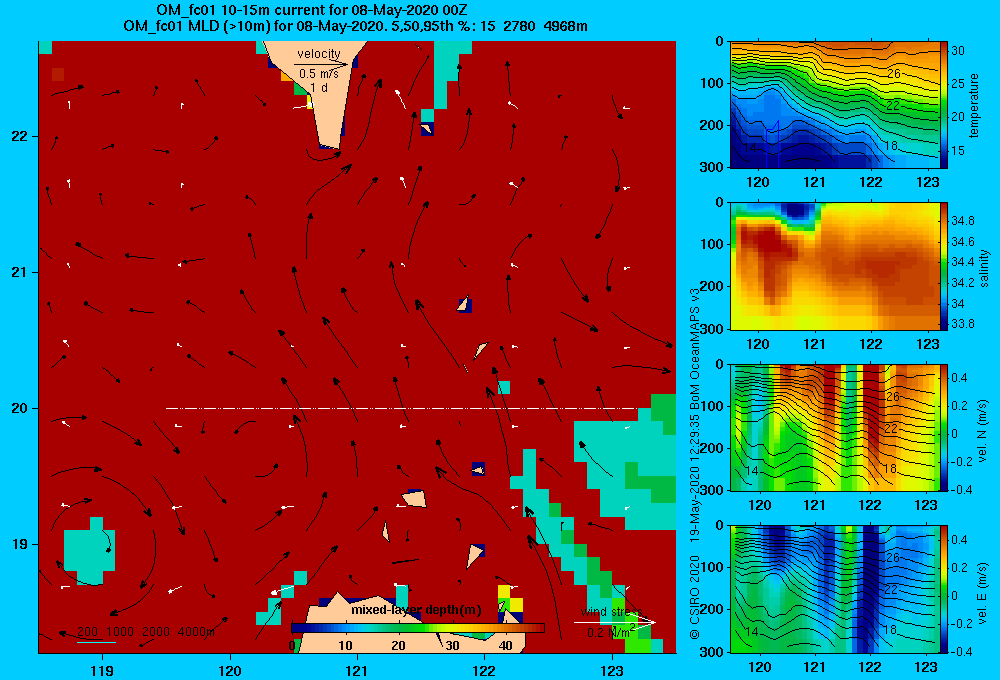Click the title line "OM_fc01 10-15m current for 08-May-2020 00Z"
The image size is (1000, 680).
311,10
